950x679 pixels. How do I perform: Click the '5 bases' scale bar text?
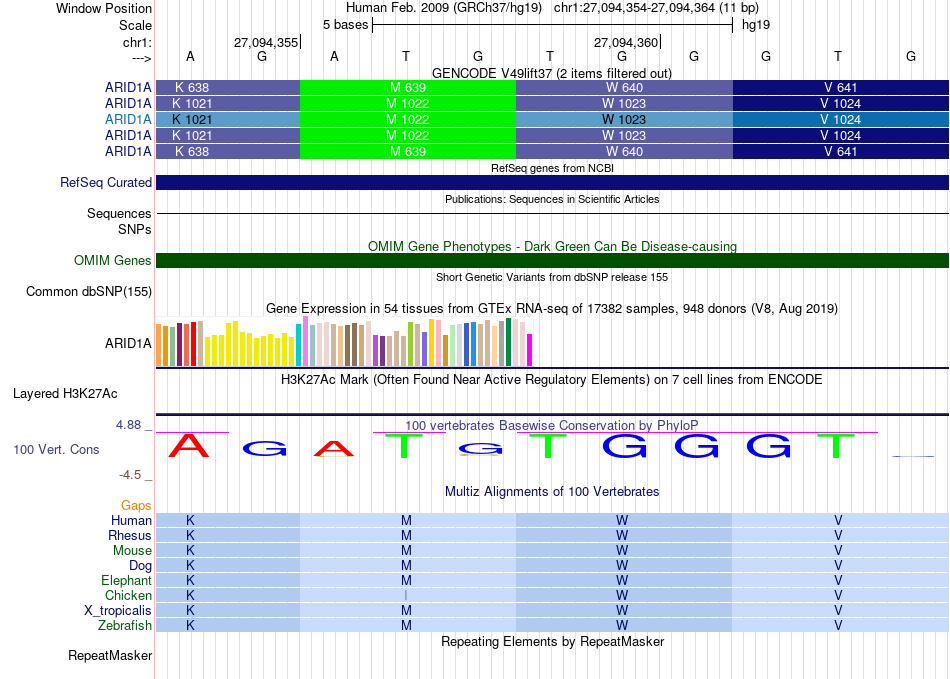[345, 25]
